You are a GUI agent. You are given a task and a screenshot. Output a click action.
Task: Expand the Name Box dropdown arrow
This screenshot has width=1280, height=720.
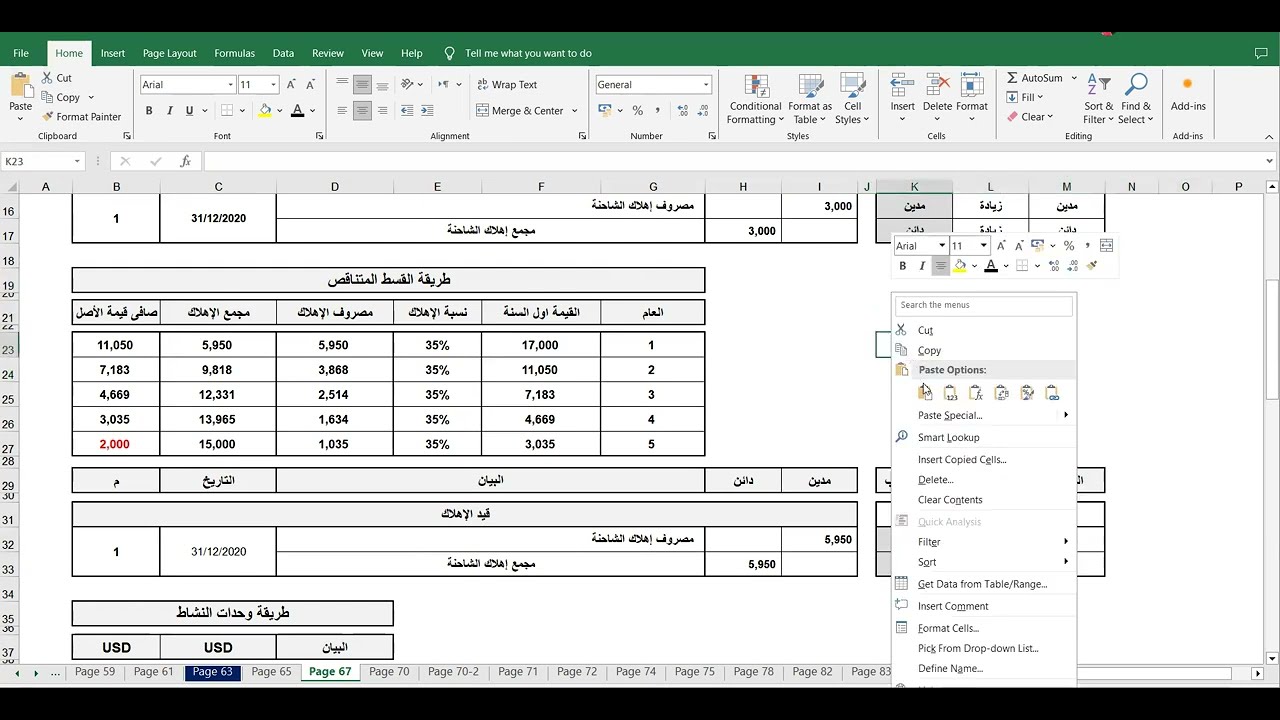77,161
